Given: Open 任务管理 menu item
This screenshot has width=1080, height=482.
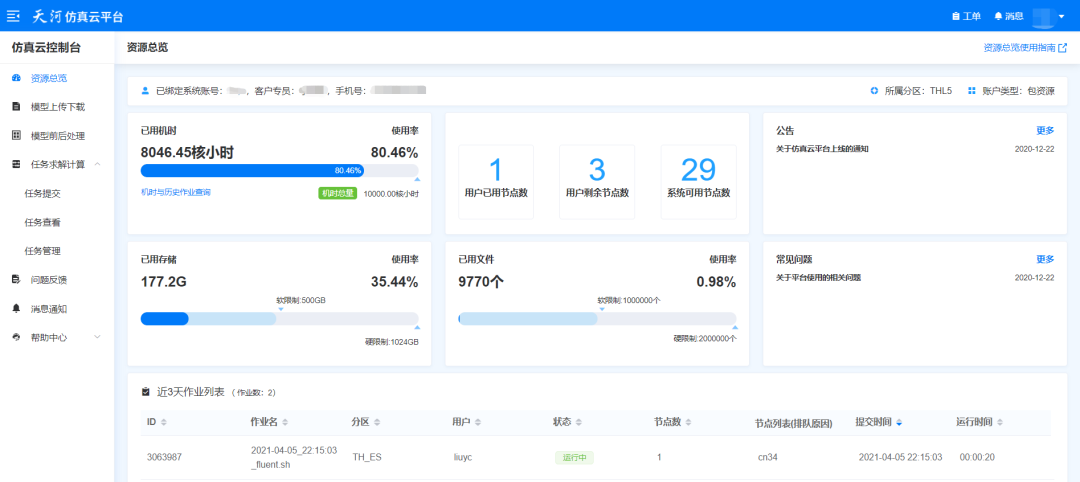Looking at the screenshot, I should (43, 251).
